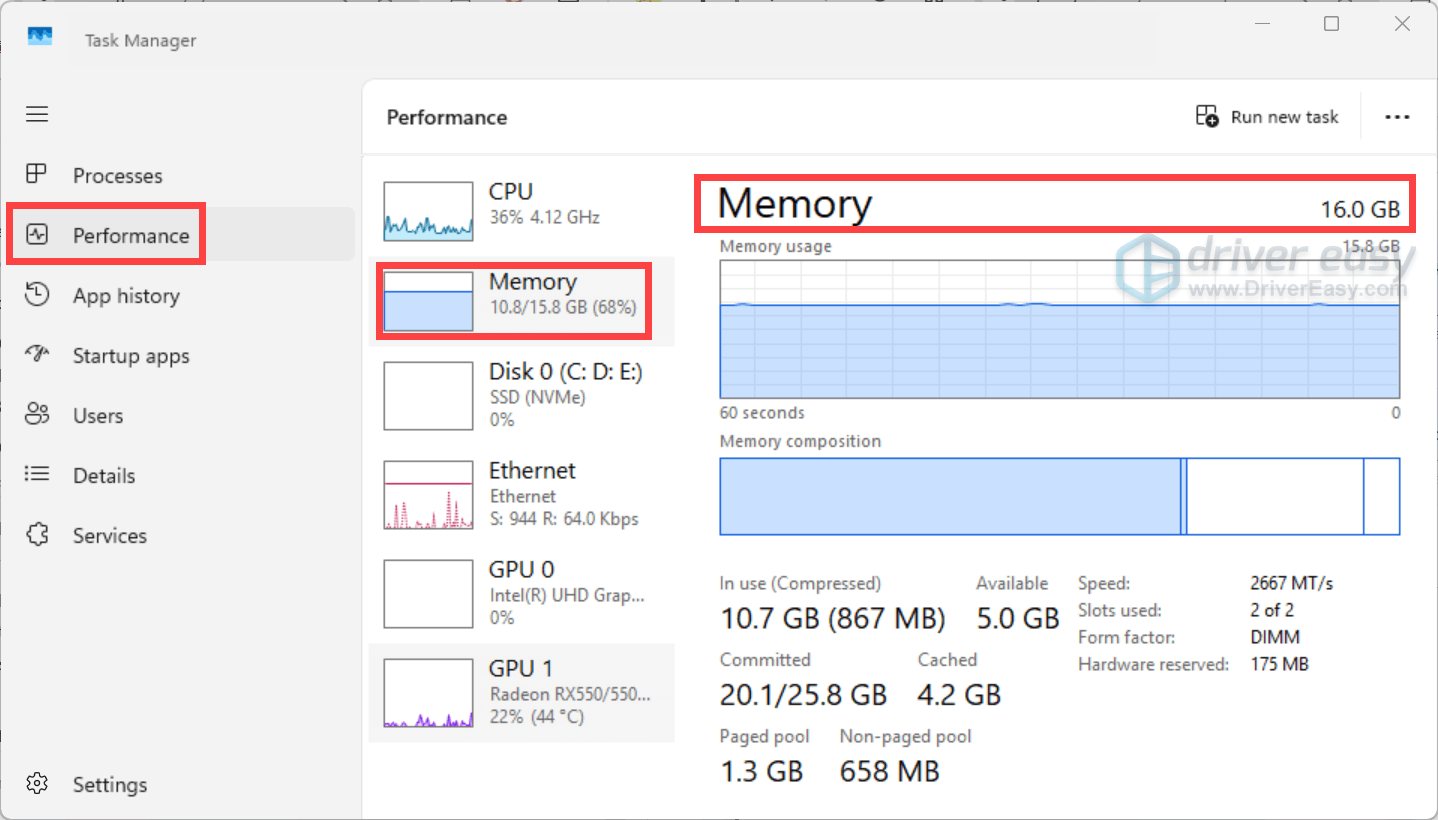Viewport: 1438px width, 820px height.
Task: Click the Memory composition bar
Action: coord(1059,497)
